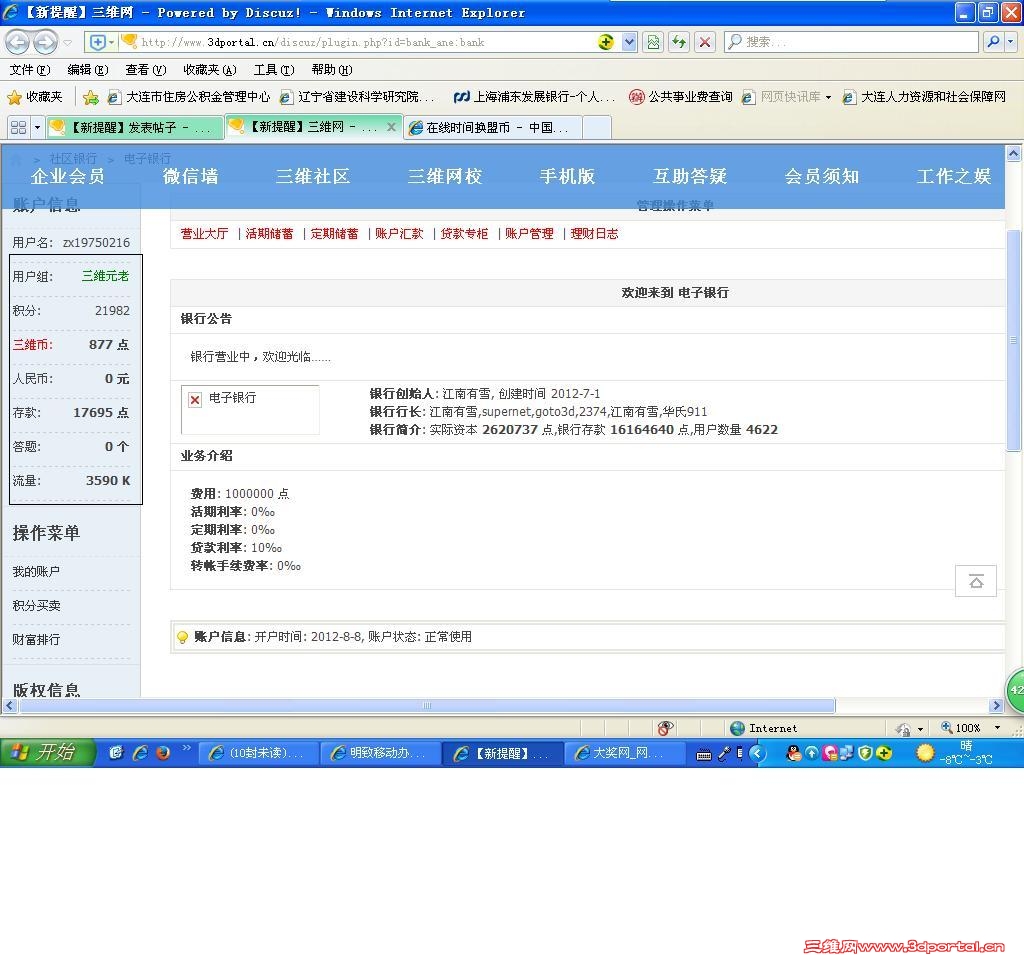Stop loading with the red X icon

click(x=705, y=42)
